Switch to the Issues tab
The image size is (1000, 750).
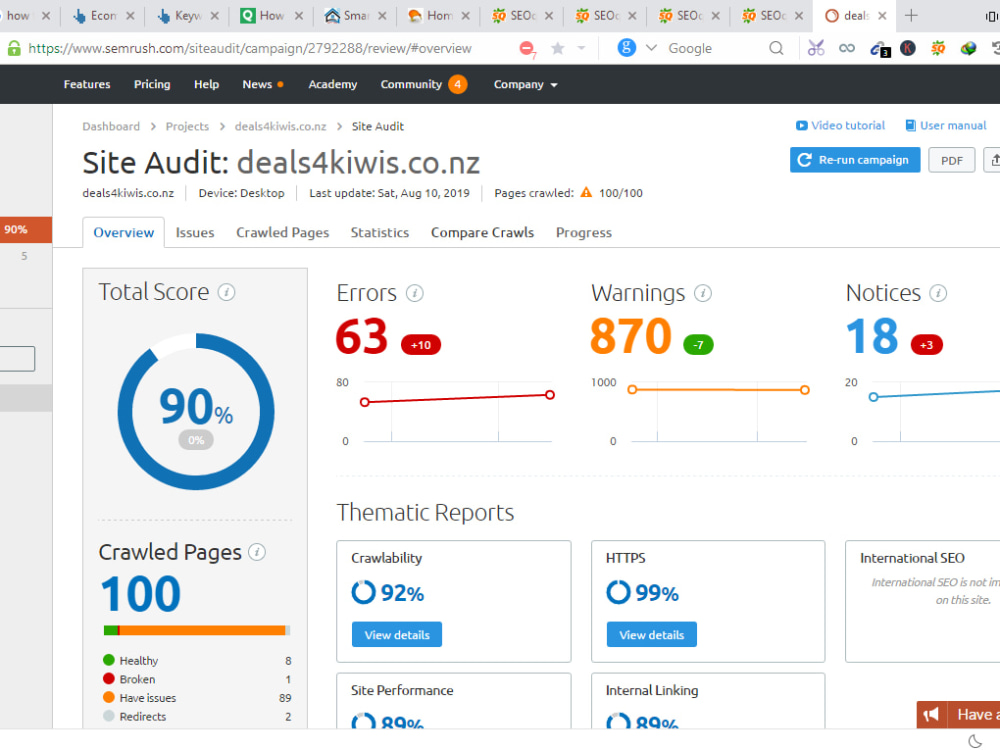point(194,232)
